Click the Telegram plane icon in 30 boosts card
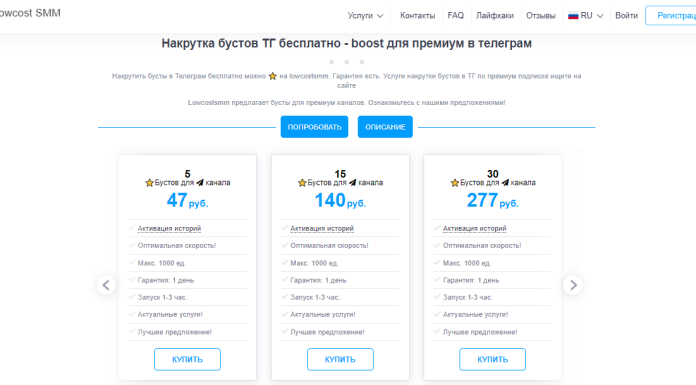Image resolution: width=696 pixels, height=385 pixels. pyautogui.click(x=505, y=183)
